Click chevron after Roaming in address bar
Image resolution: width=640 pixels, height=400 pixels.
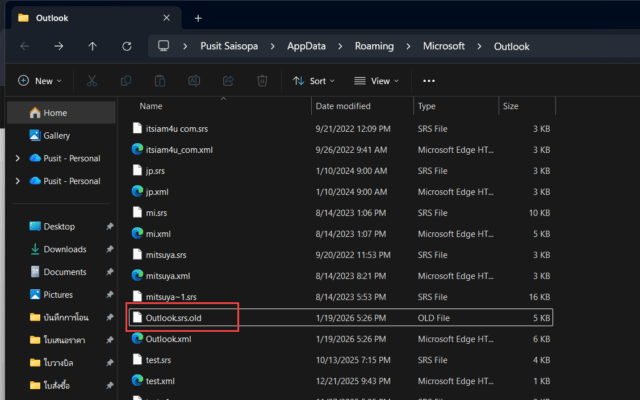(408, 46)
